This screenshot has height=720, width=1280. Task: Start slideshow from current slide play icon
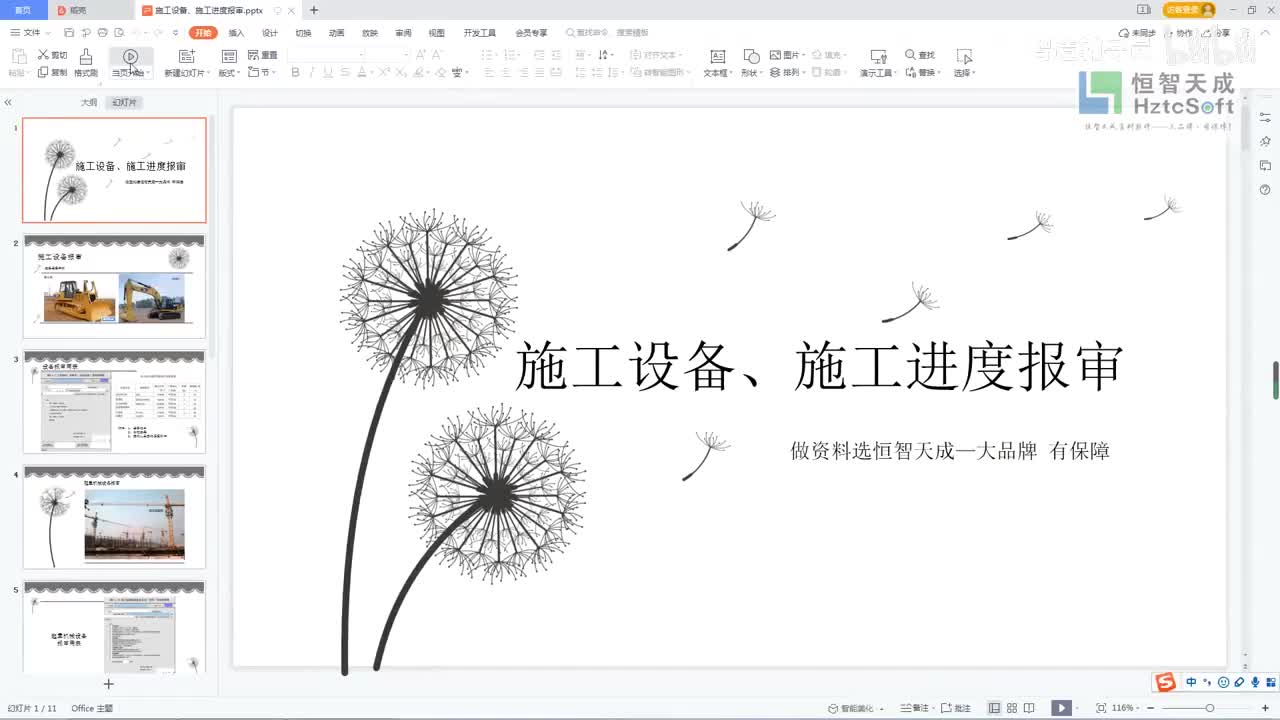coord(130,56)
